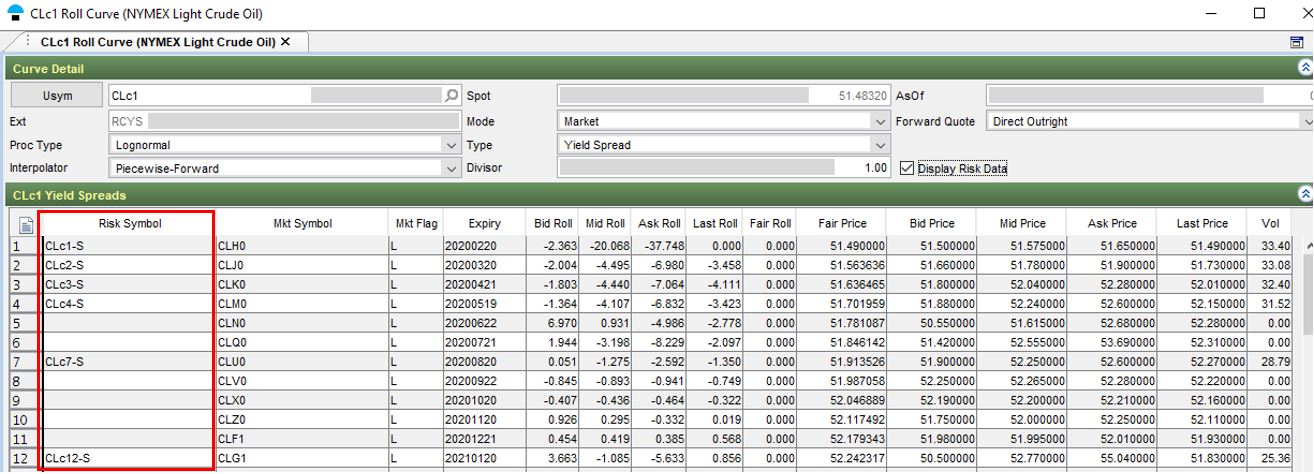Open the Interpolator dropdown
This screenshot has height=474, width=1314.
[x=451, y=169]
